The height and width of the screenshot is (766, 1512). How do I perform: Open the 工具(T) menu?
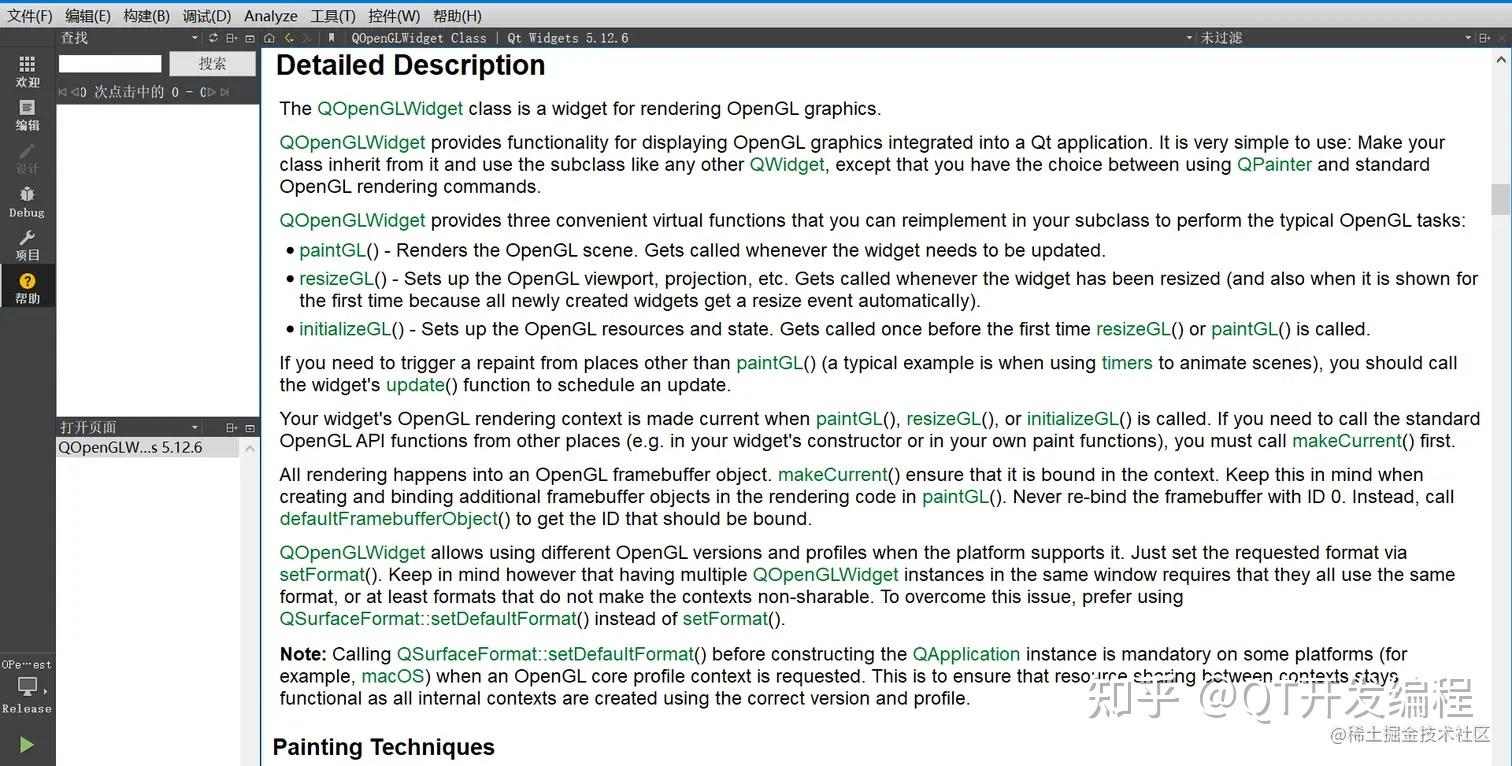[x=333, y=15]
